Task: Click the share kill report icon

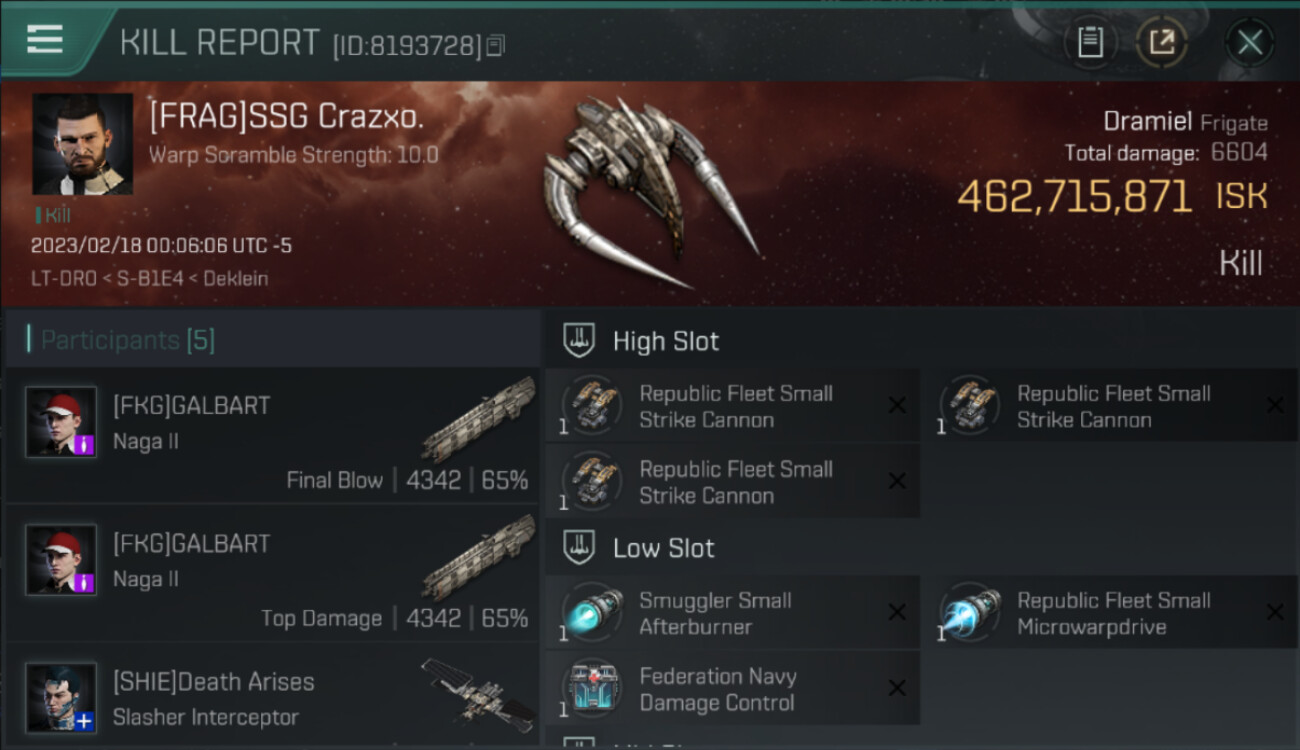Action: (x=1161, y=42)
